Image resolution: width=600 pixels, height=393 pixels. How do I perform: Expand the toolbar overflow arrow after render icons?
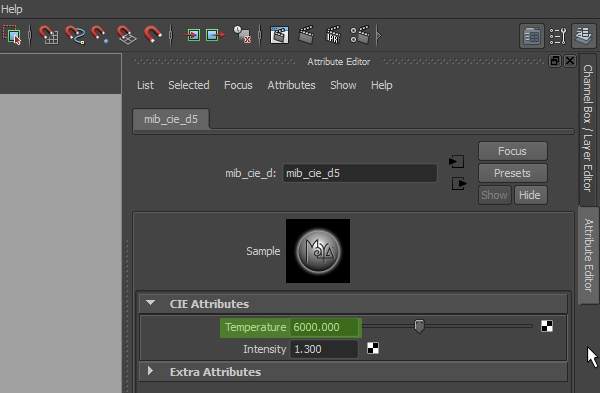point(379,36)
